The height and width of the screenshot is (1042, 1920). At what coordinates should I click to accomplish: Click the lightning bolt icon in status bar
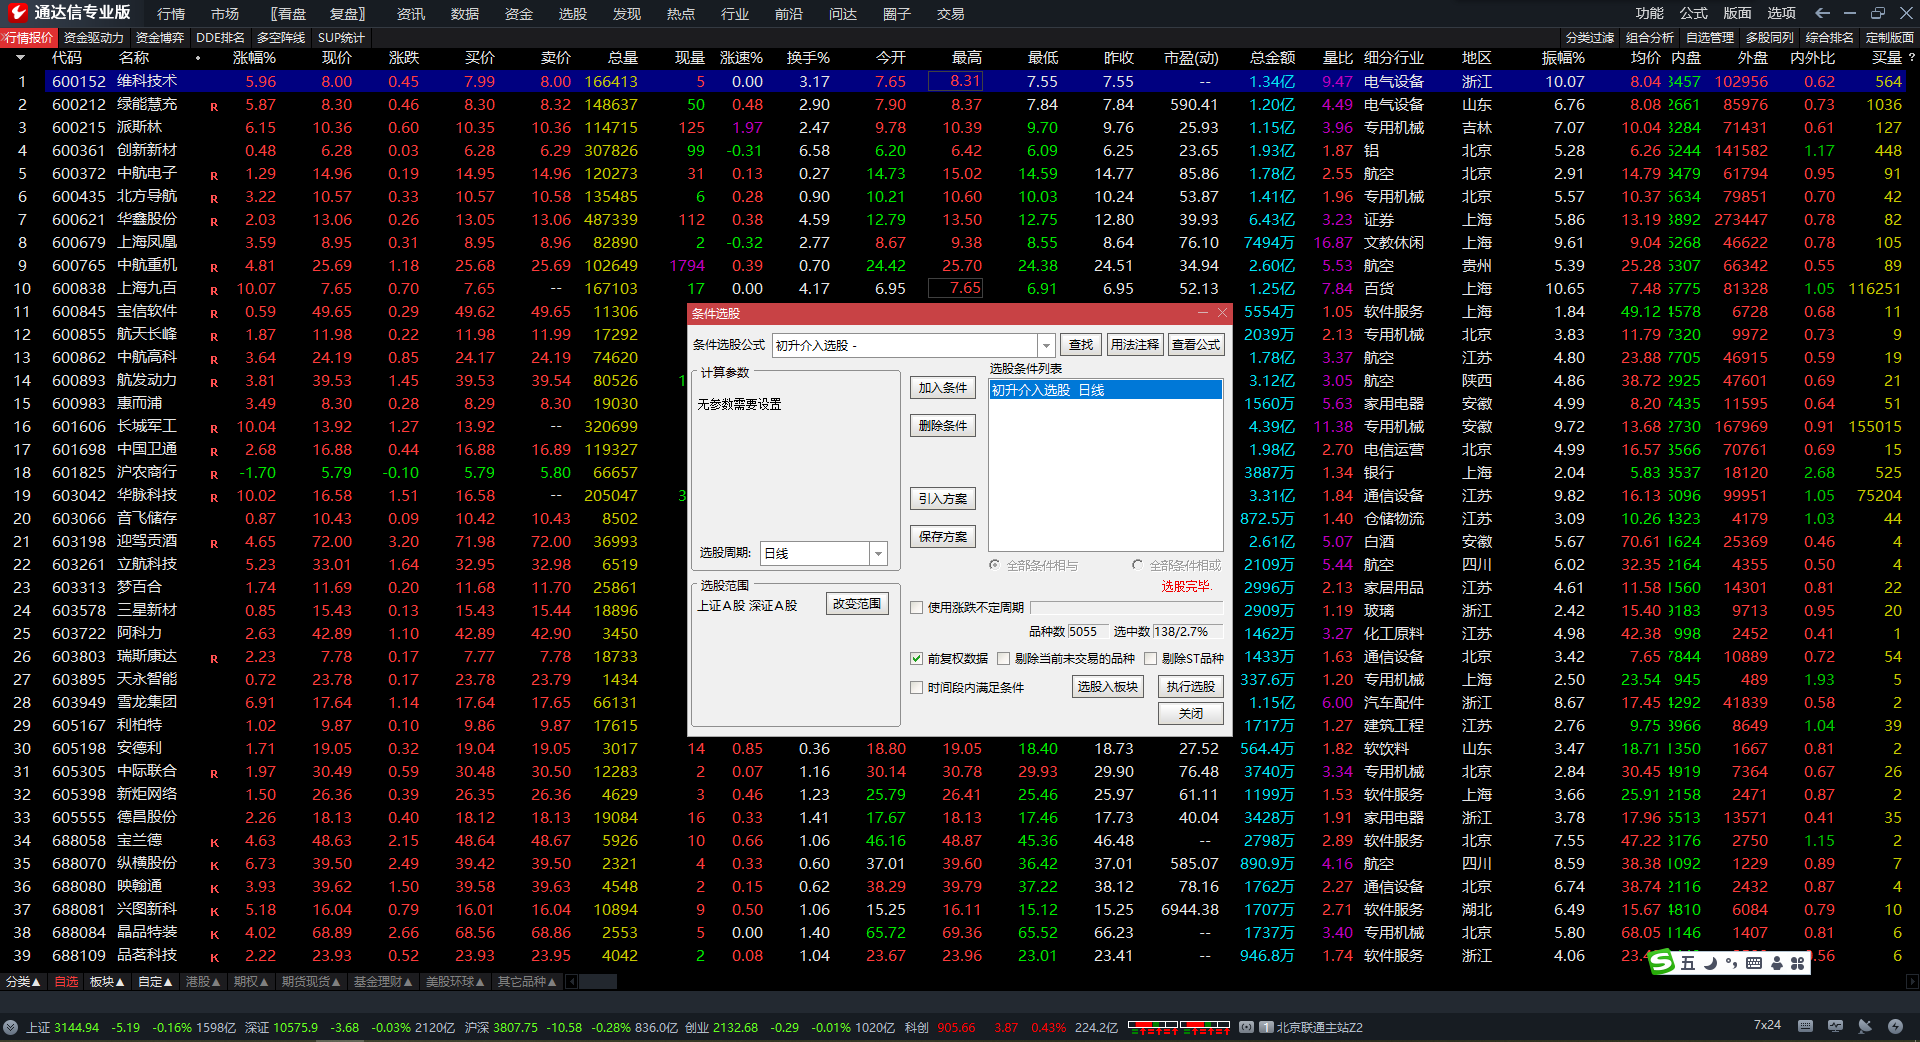coord(1895,1026)
